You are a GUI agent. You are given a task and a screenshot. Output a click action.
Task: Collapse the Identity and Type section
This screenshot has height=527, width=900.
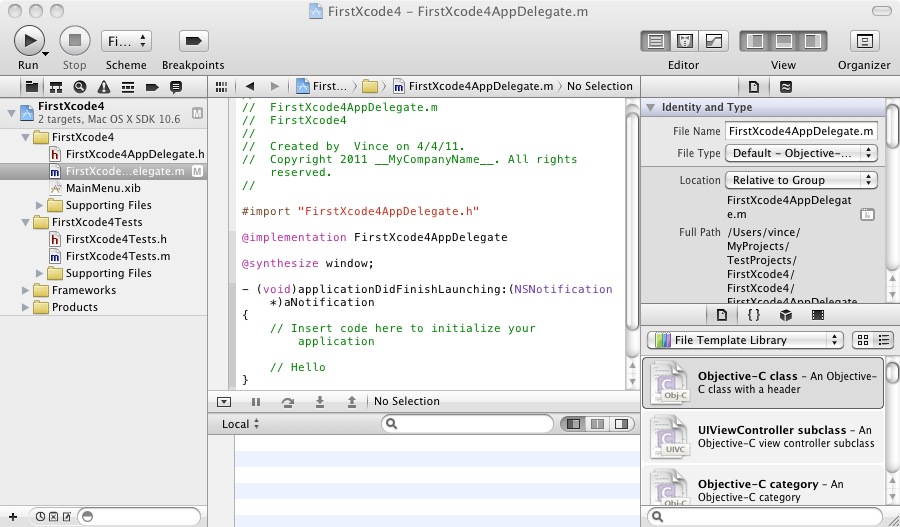(x=651, y=107)
